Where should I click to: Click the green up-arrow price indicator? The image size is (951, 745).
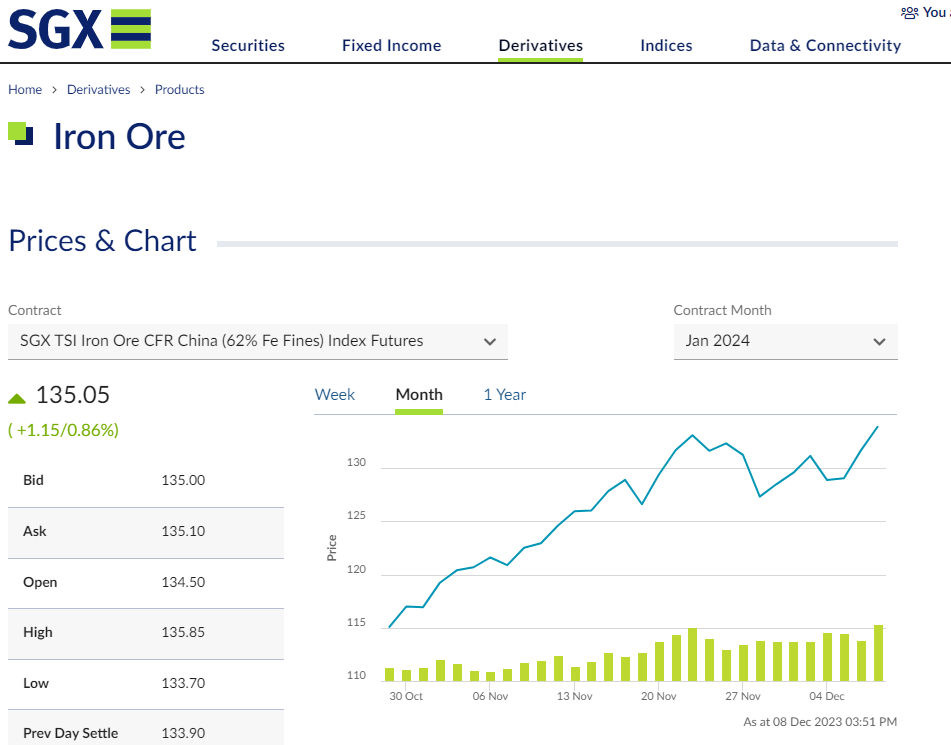coord(17,398)
